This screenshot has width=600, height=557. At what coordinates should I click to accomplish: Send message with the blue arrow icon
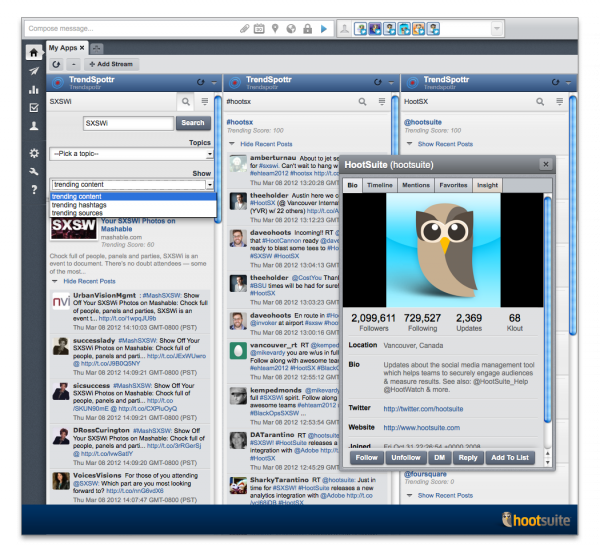(x=324, y=29)
